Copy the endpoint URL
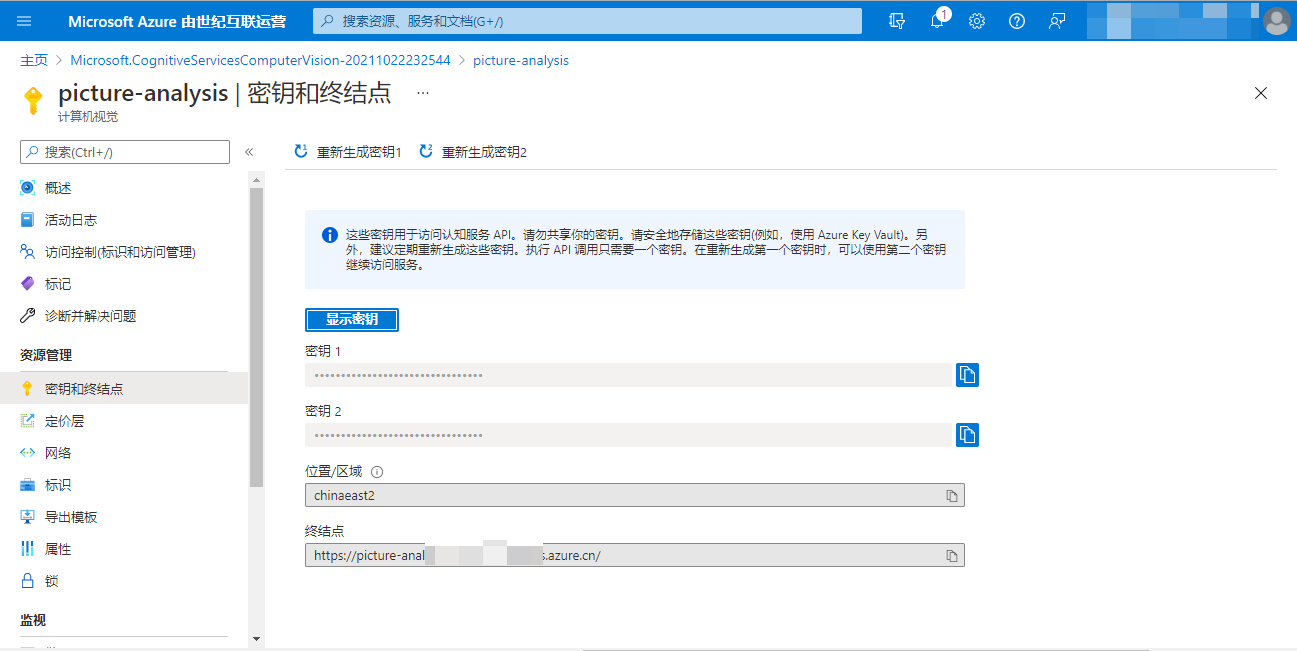1297x651 pixels. pos(952,556)
